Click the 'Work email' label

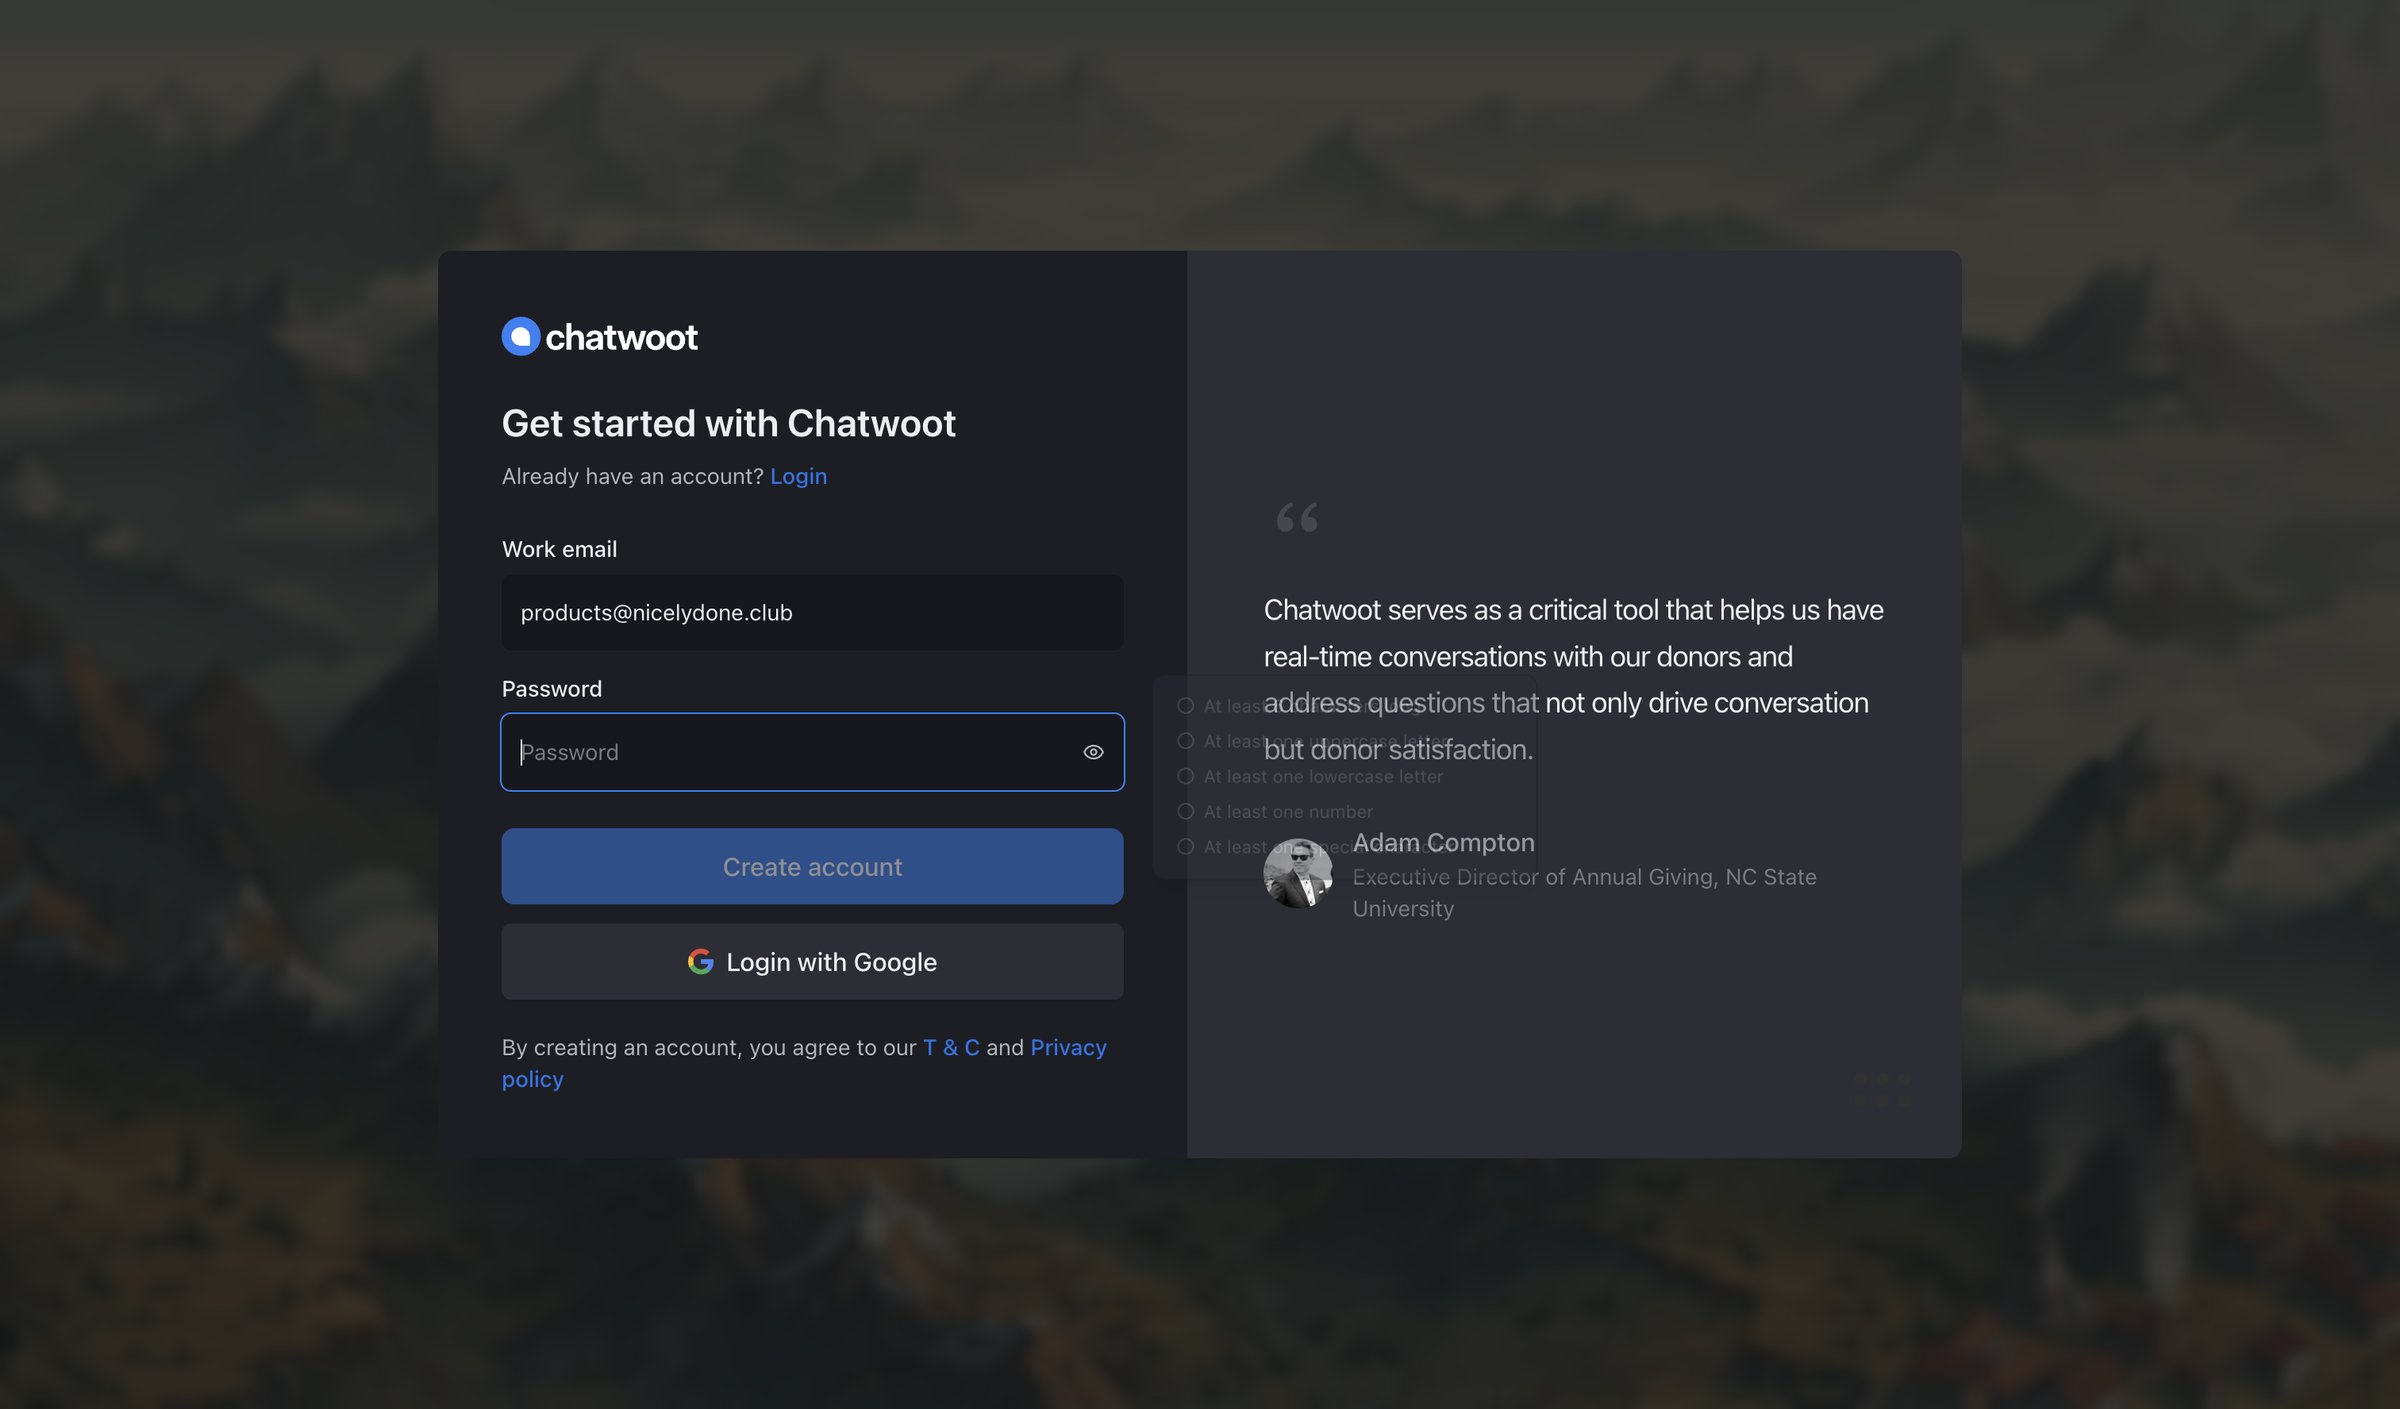[x=559, y=549]
